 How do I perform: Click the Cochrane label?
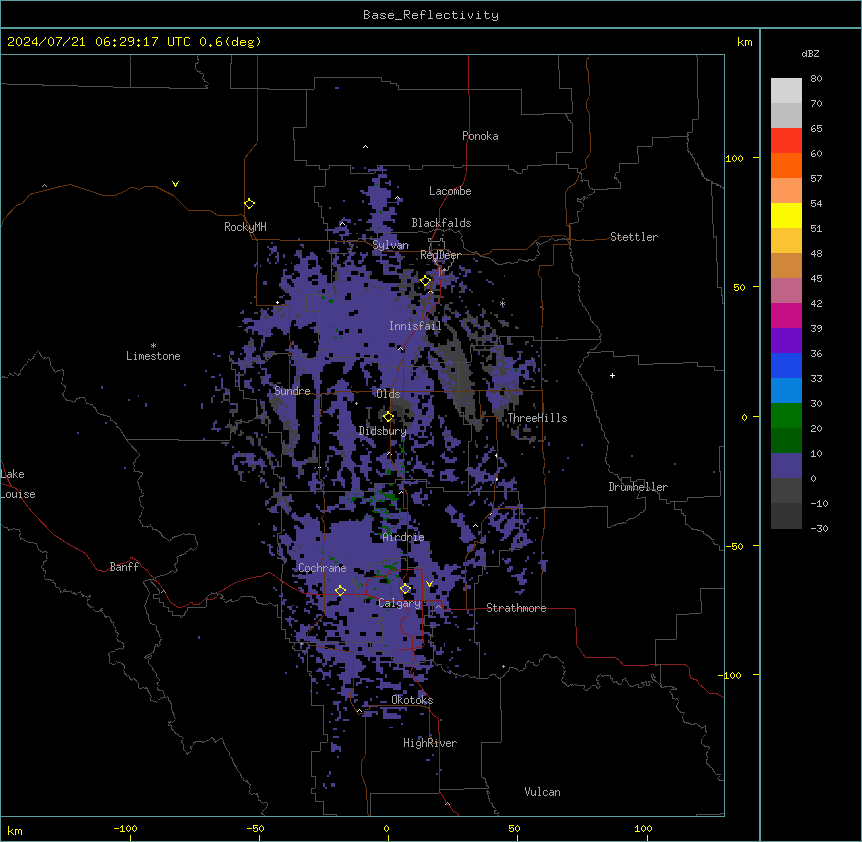(x=322, y=568)
